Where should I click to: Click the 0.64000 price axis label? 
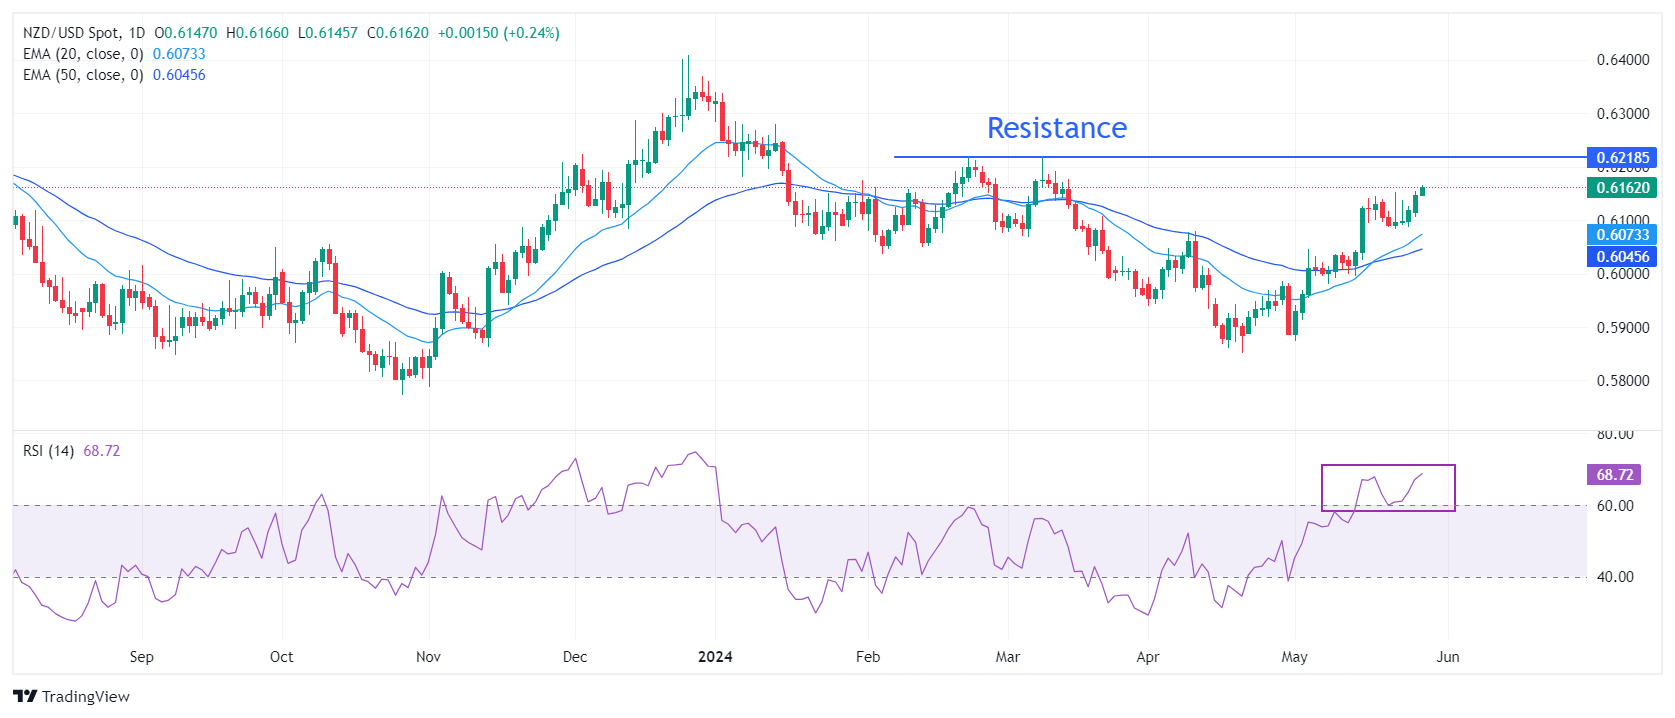pyautogui.click(x=1622, y=60)
